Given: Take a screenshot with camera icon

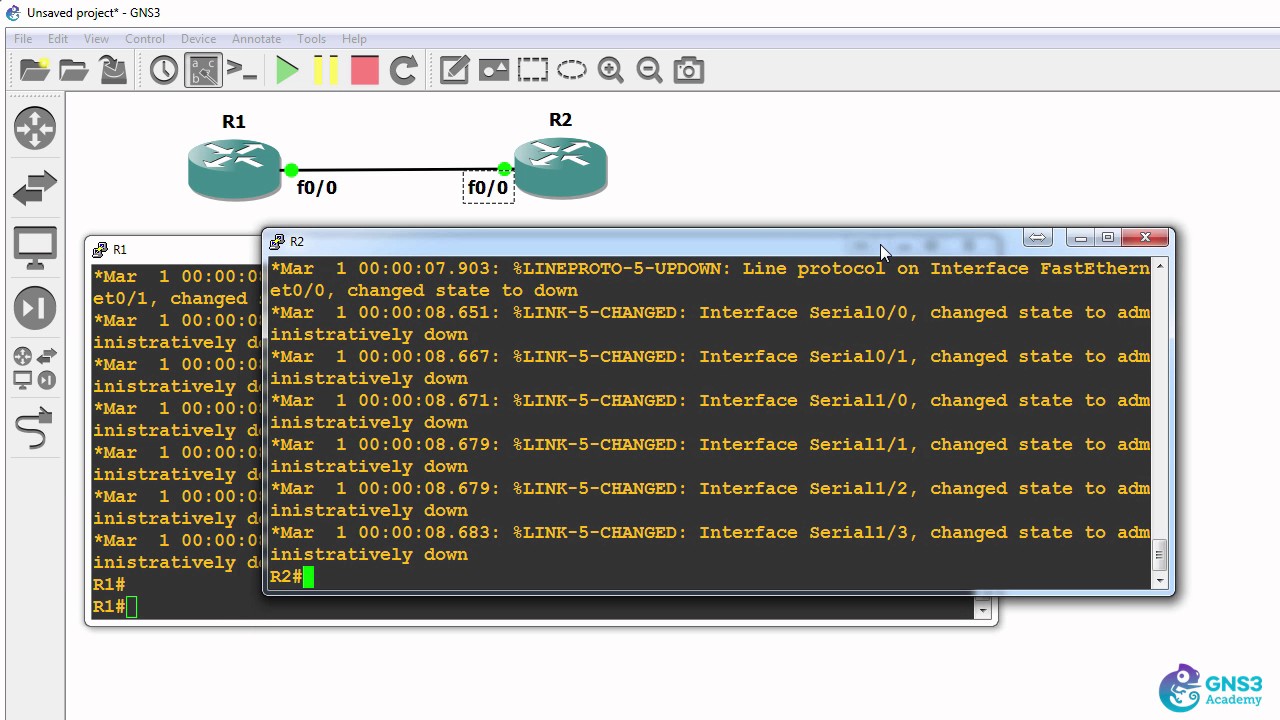Looking at the screenshot, I should 689,70.
